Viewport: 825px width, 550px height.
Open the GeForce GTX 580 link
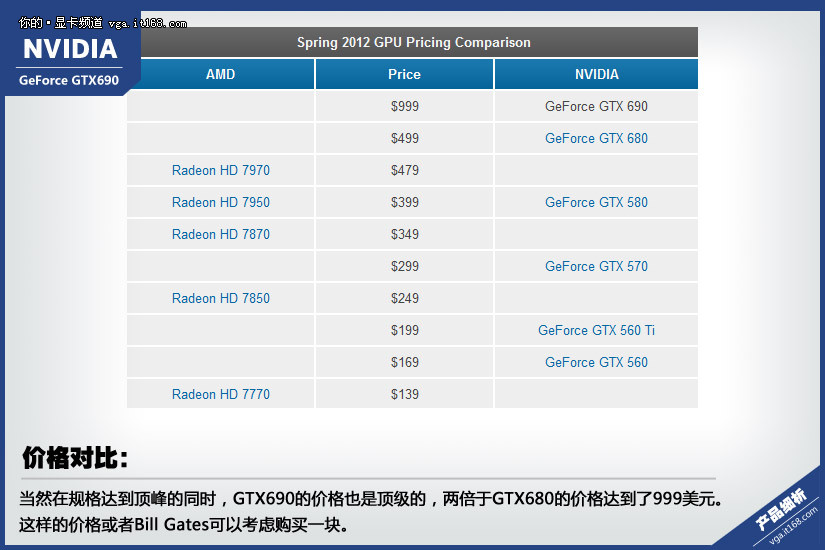pyautogui.click(x=596, y=202)
